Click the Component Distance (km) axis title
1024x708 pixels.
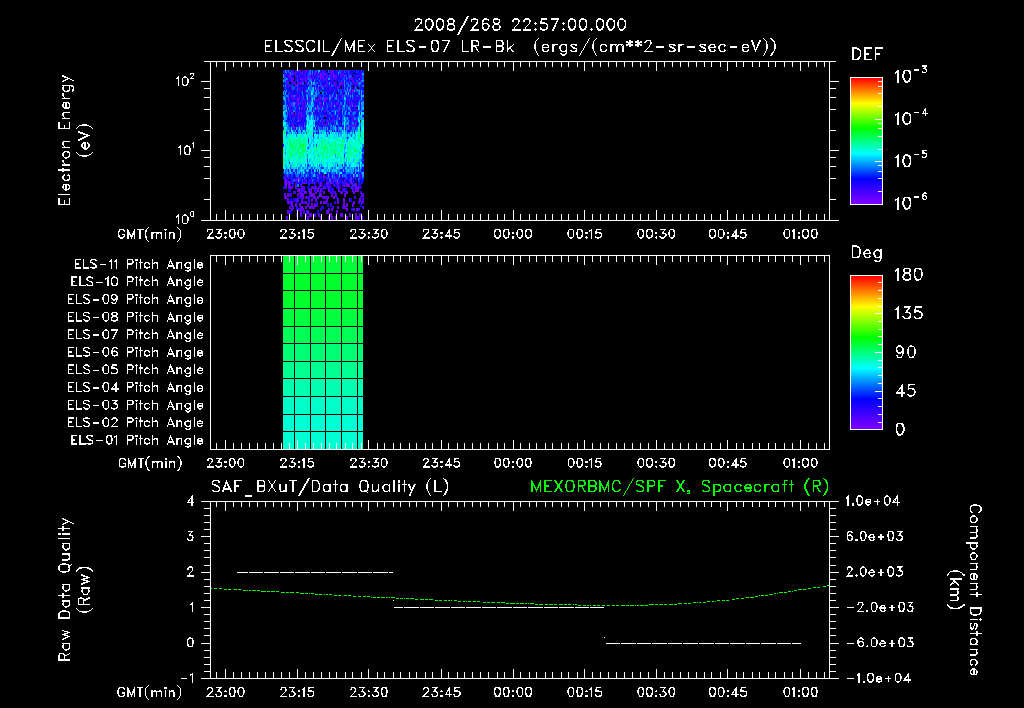[x=965, y=589]
